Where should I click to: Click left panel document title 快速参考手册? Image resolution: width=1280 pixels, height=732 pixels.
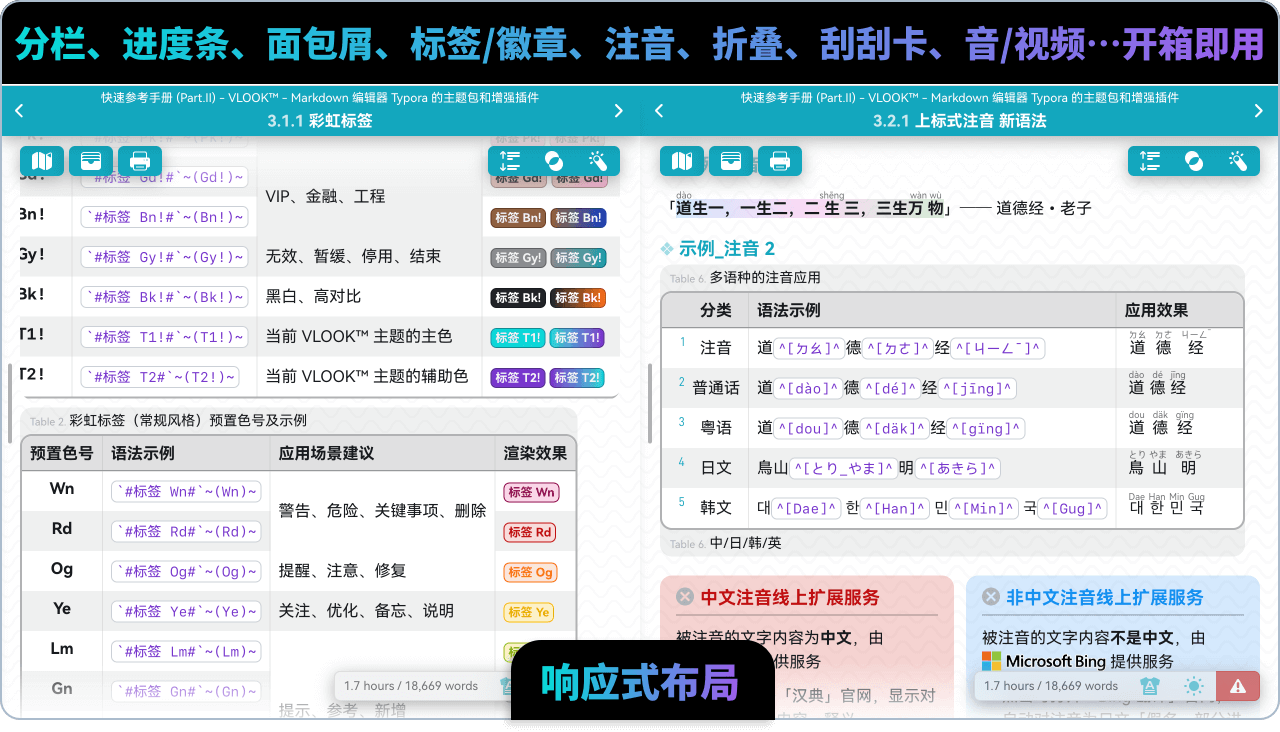[x=320, y=98]
